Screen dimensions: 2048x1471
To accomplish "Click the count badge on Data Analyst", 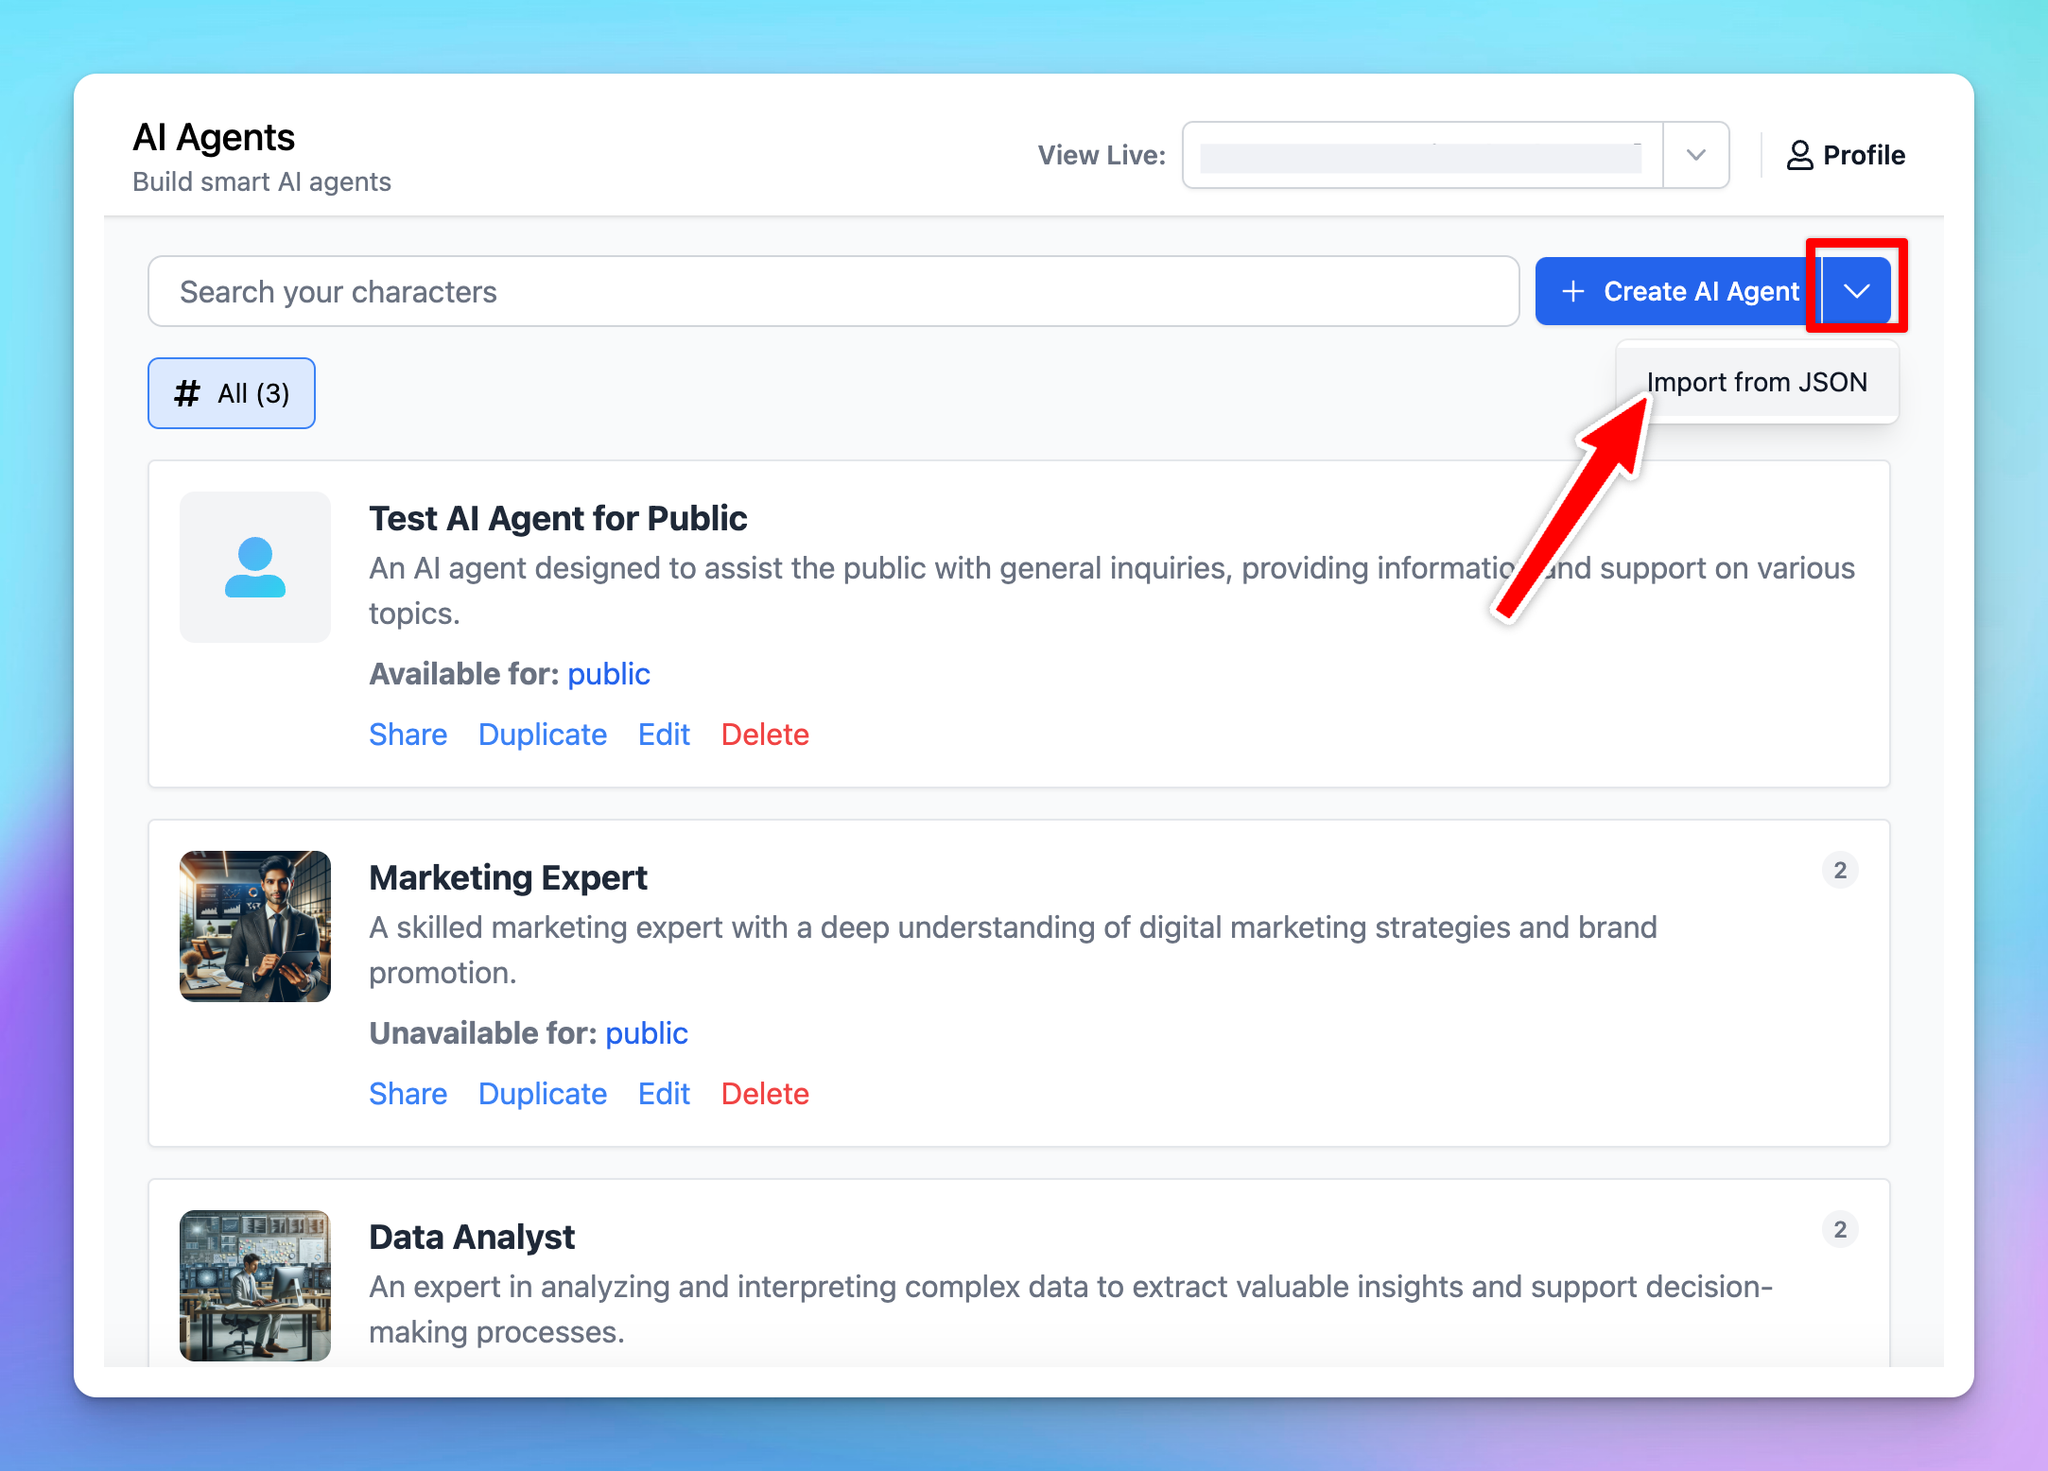I will pyautogui.click(x=1840, y=1229).
